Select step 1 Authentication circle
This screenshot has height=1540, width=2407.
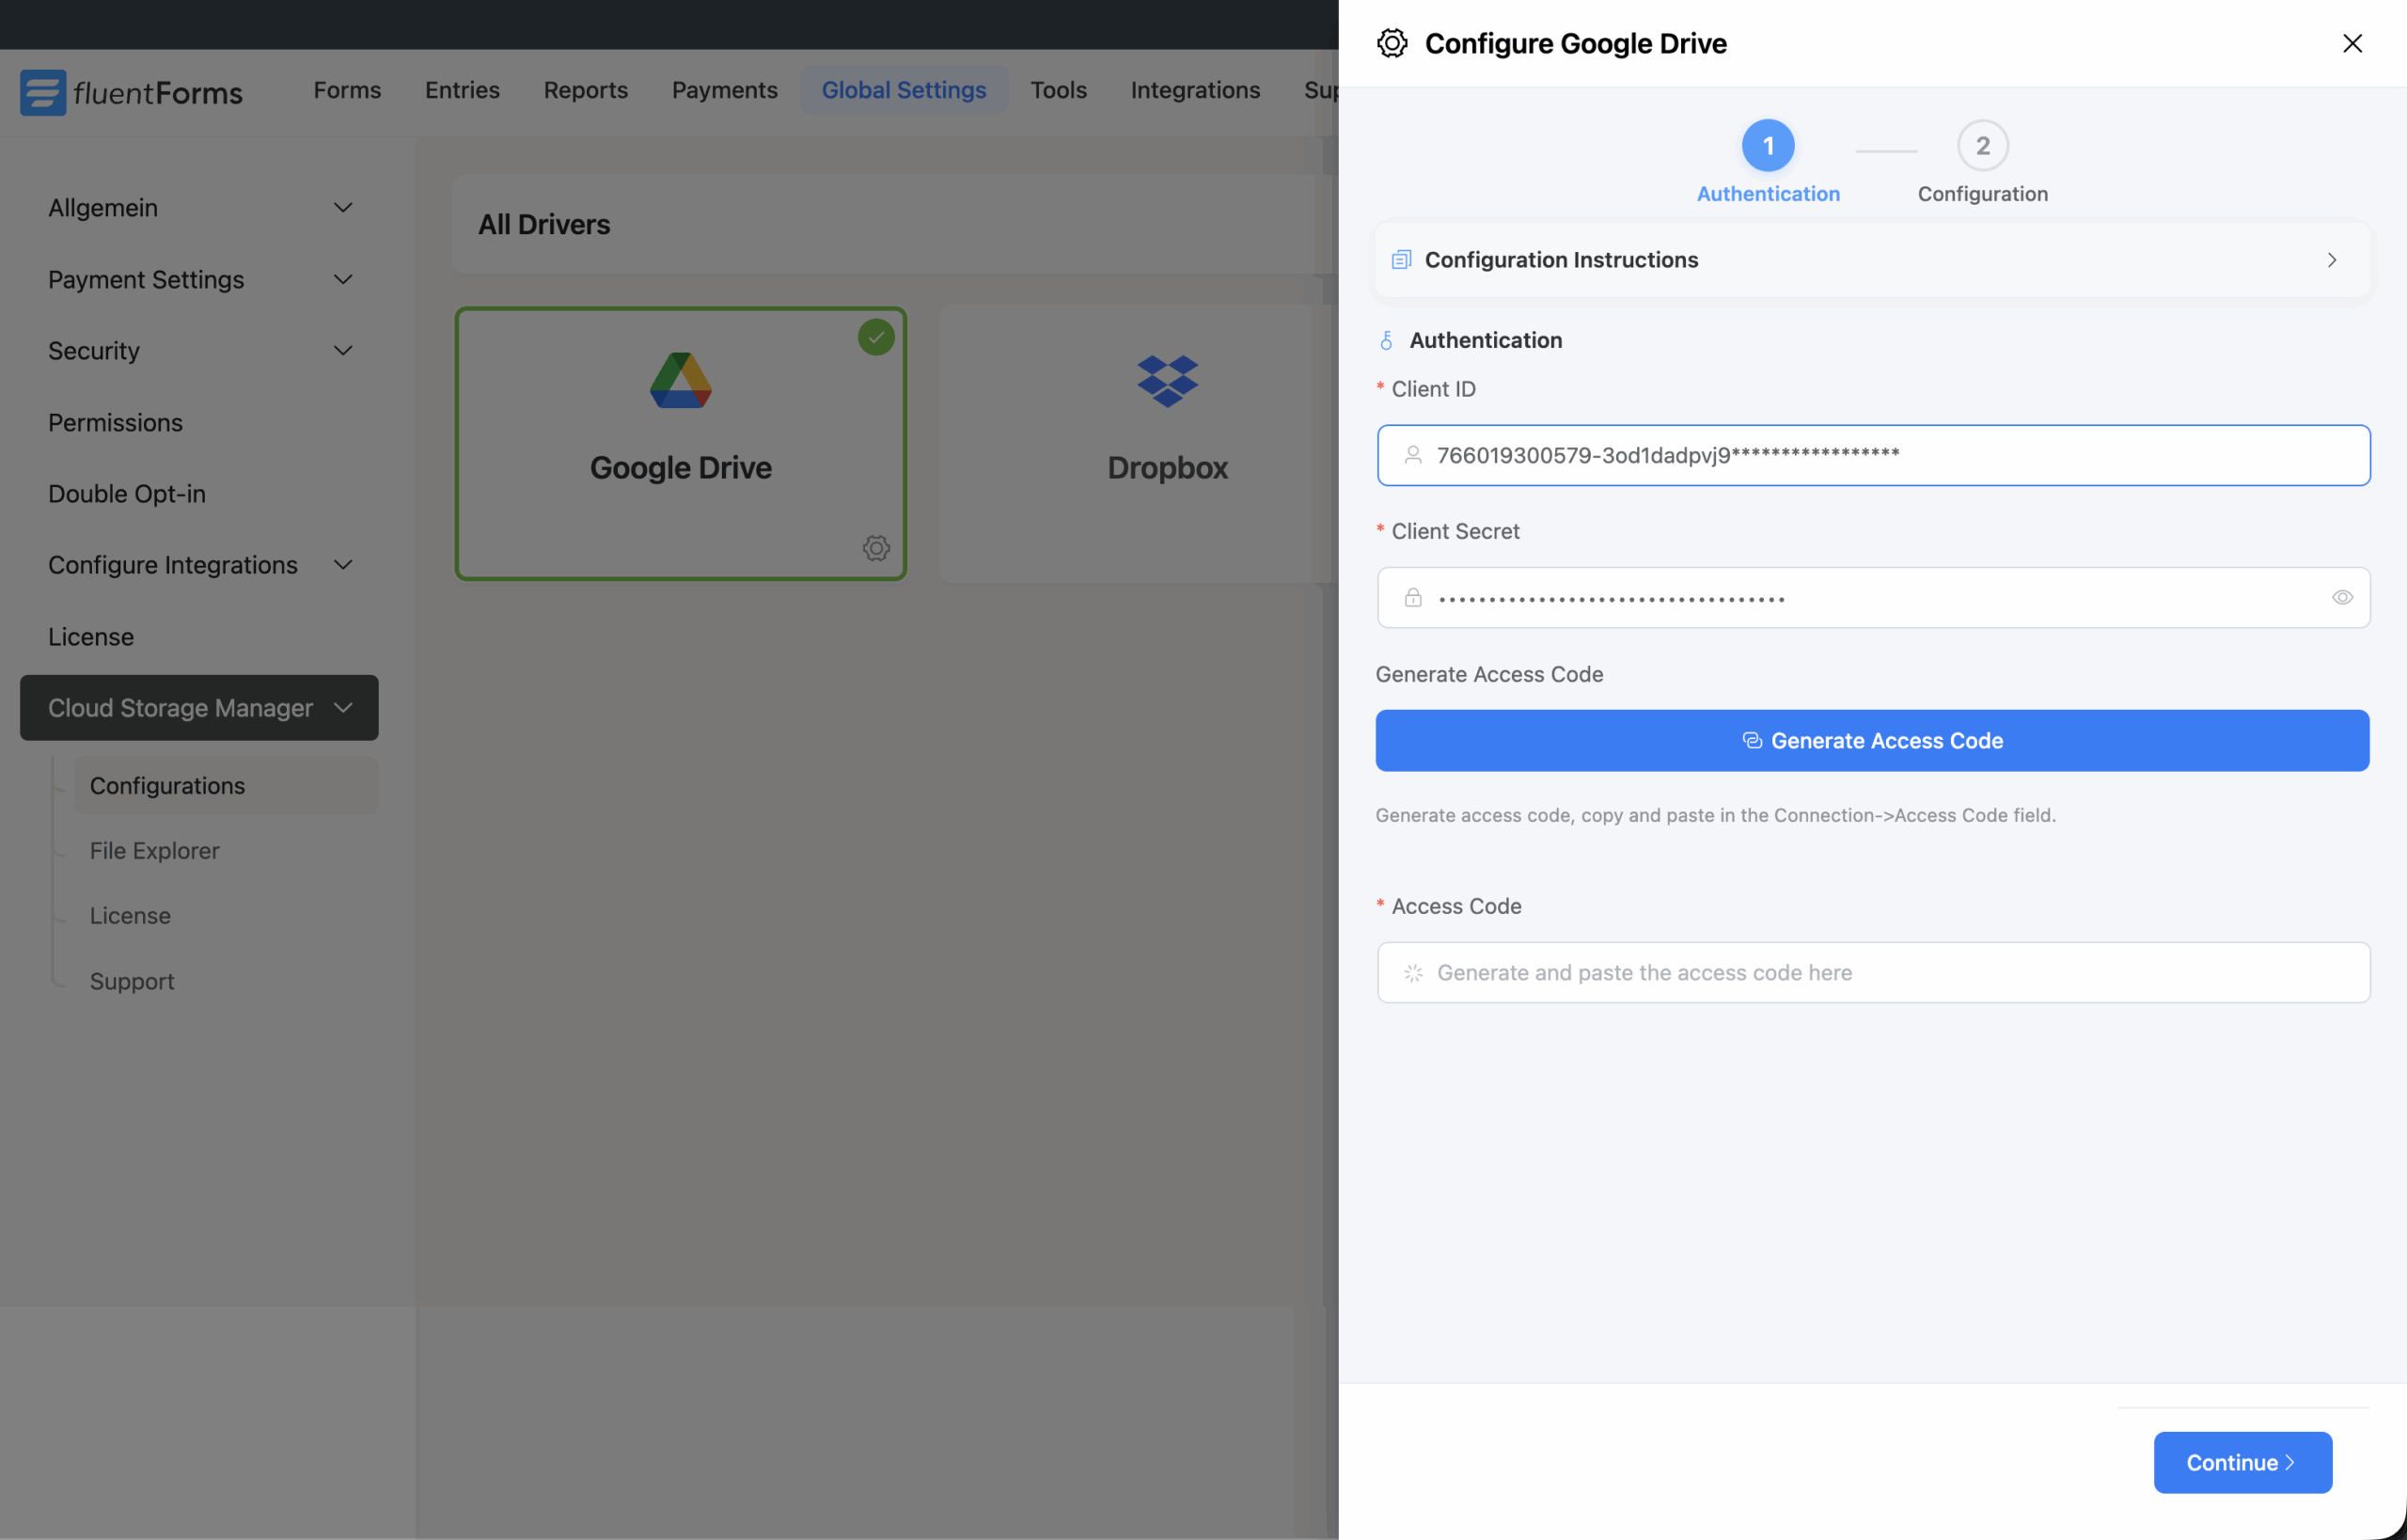pyautogui.click(x=1767, y=146)
